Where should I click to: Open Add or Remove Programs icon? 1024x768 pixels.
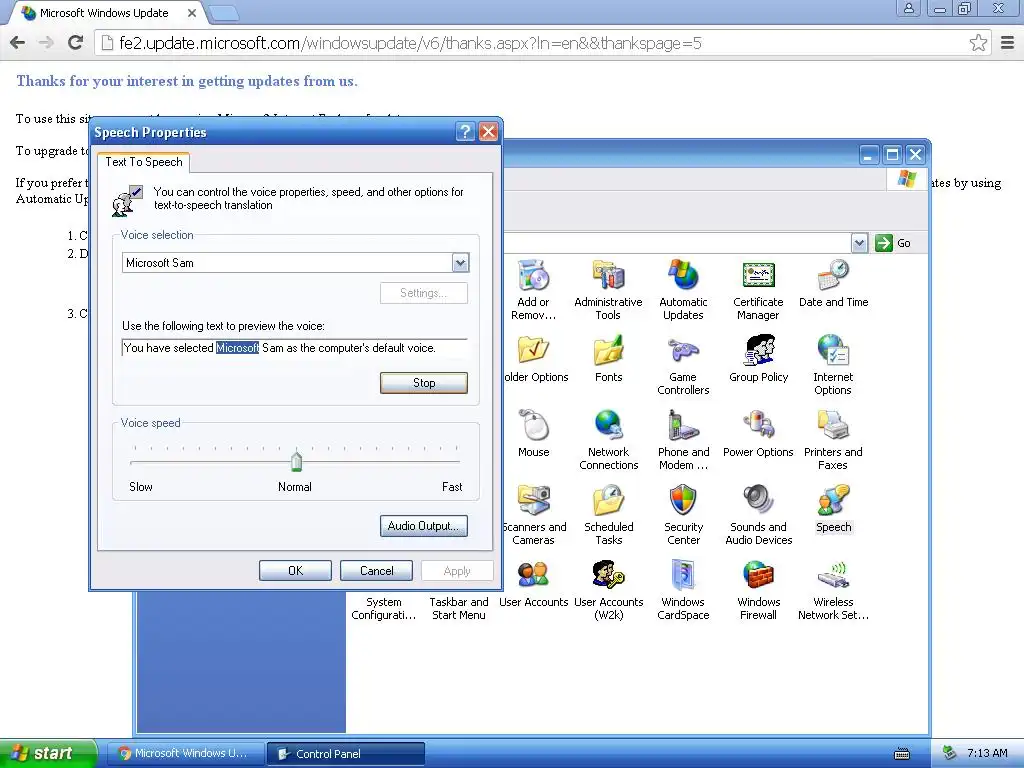(x=534, y=290)
